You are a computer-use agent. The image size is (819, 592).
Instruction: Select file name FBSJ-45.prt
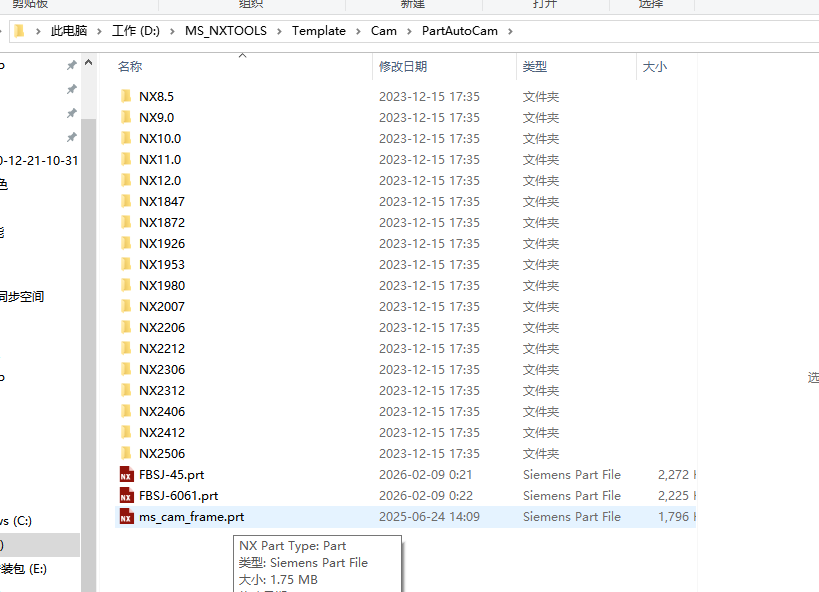[171, 474]
